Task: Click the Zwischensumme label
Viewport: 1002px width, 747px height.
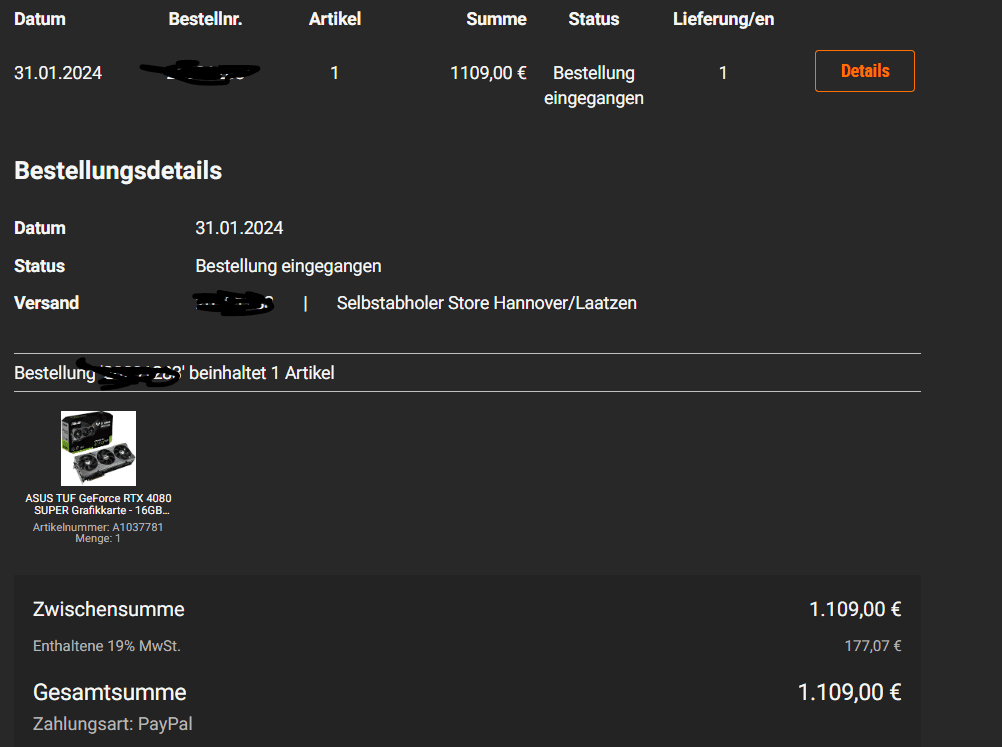Action: coord(109,609)
